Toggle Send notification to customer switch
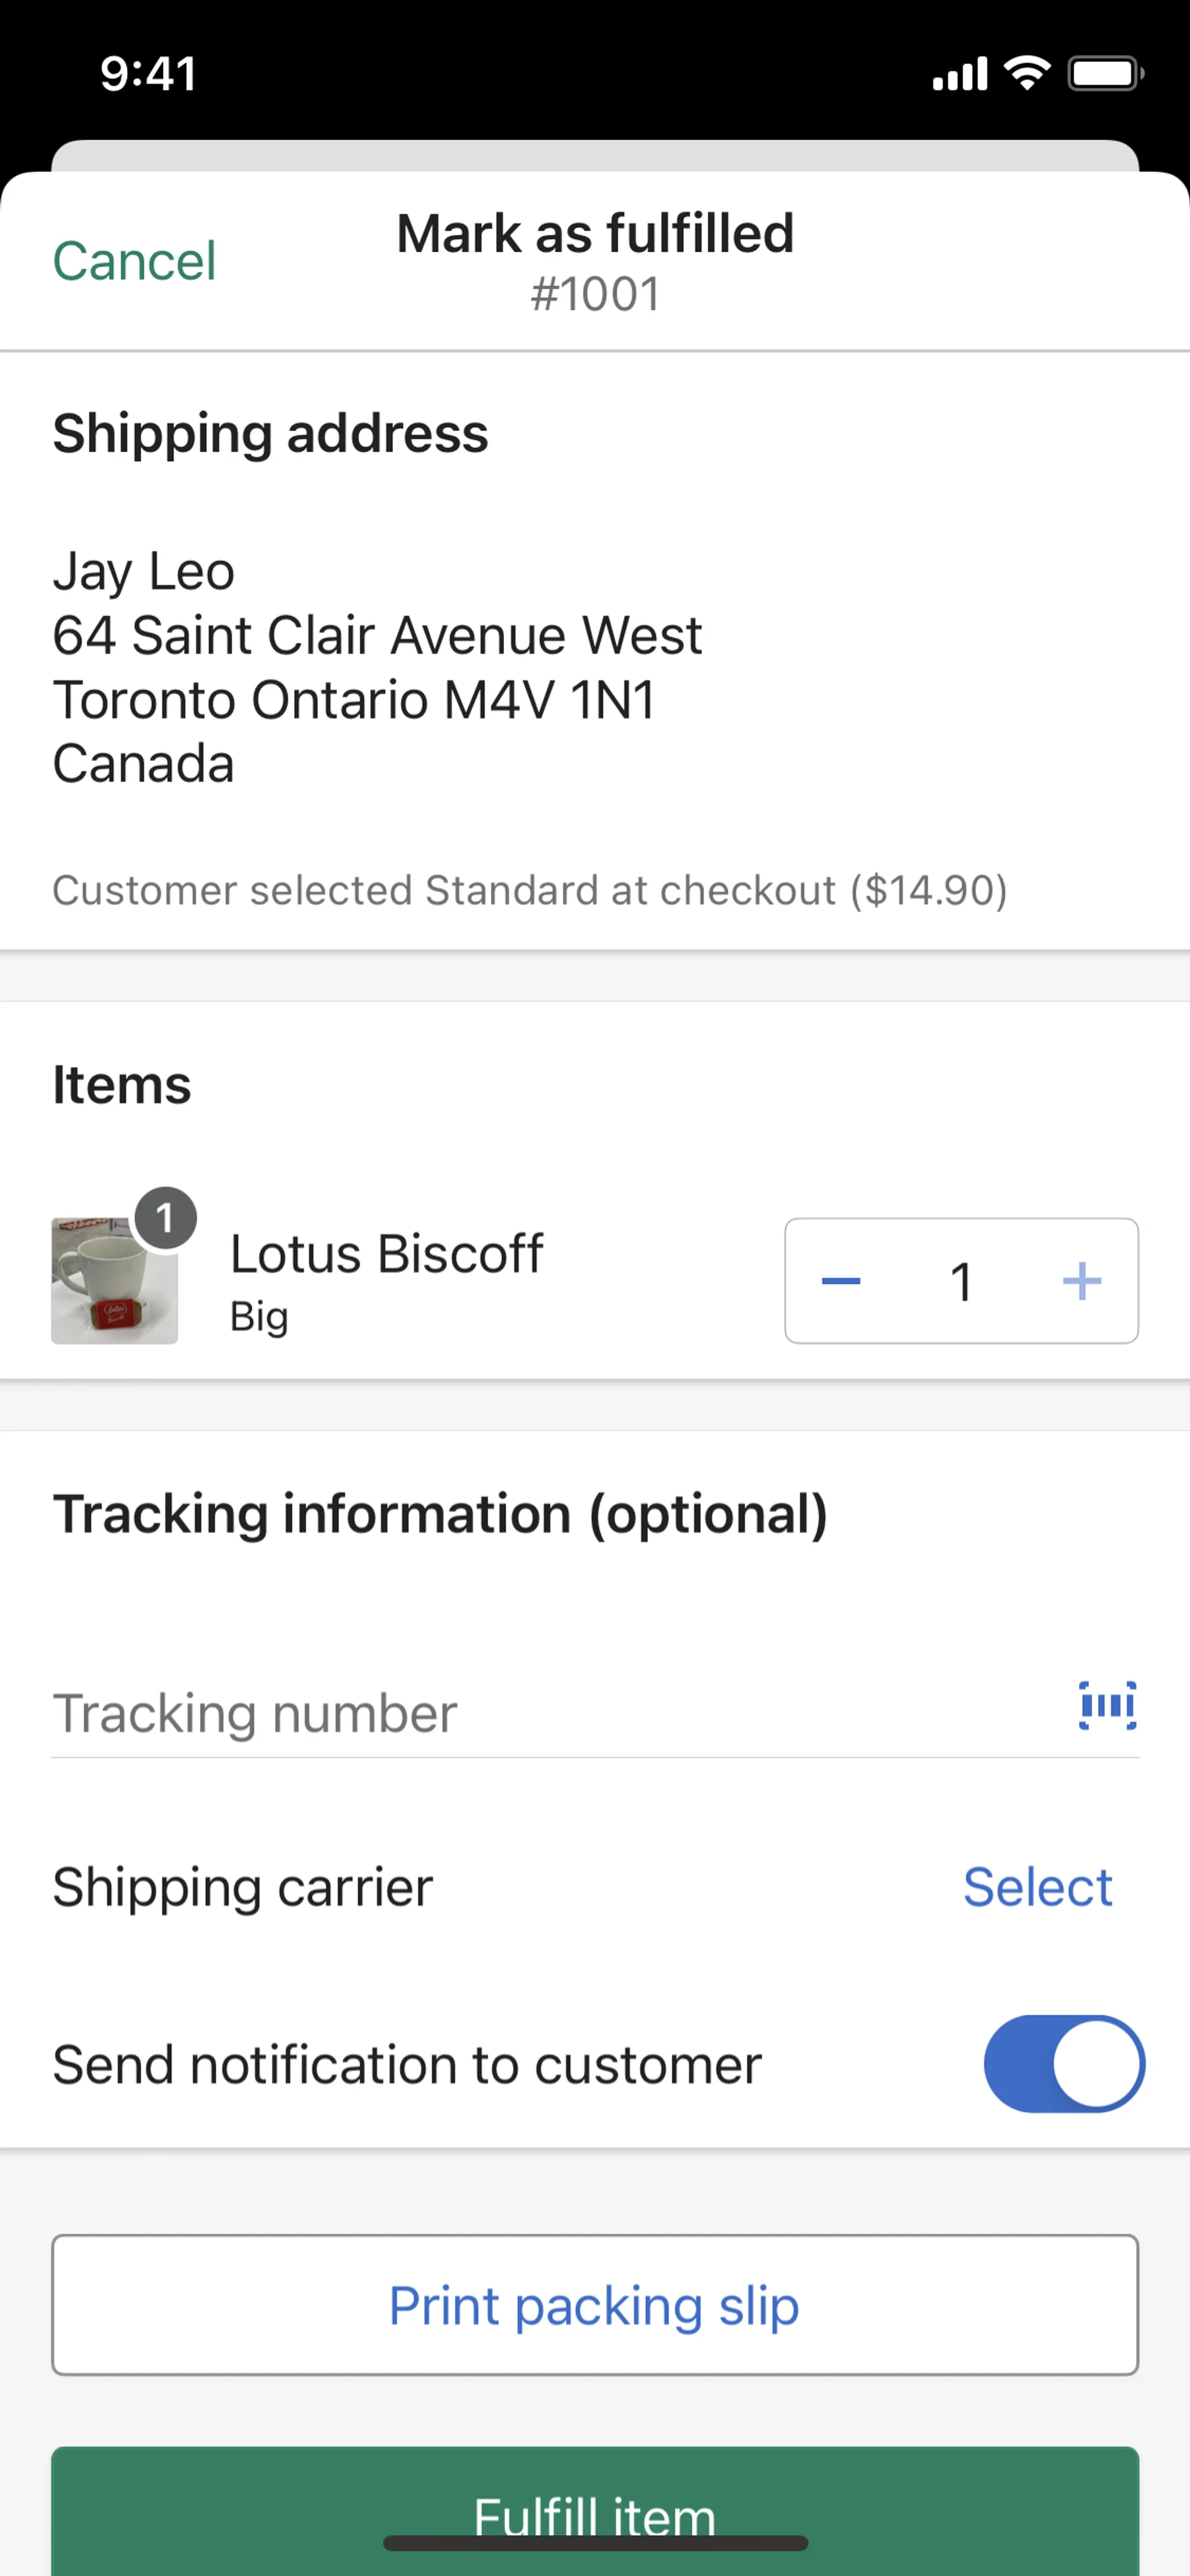The image size is (1190, 2576). [x=1063, y=2064]
